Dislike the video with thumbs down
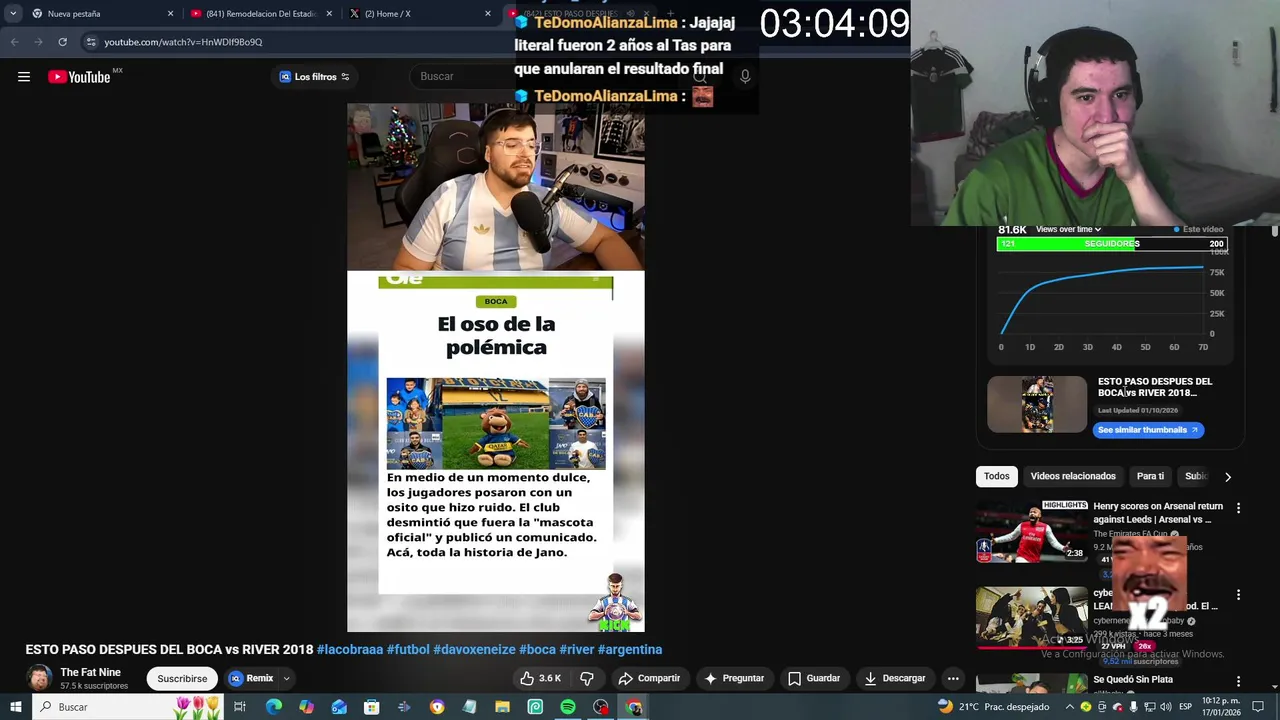The width and height of the screenshot is (1280, 720). tap(587, 678)
